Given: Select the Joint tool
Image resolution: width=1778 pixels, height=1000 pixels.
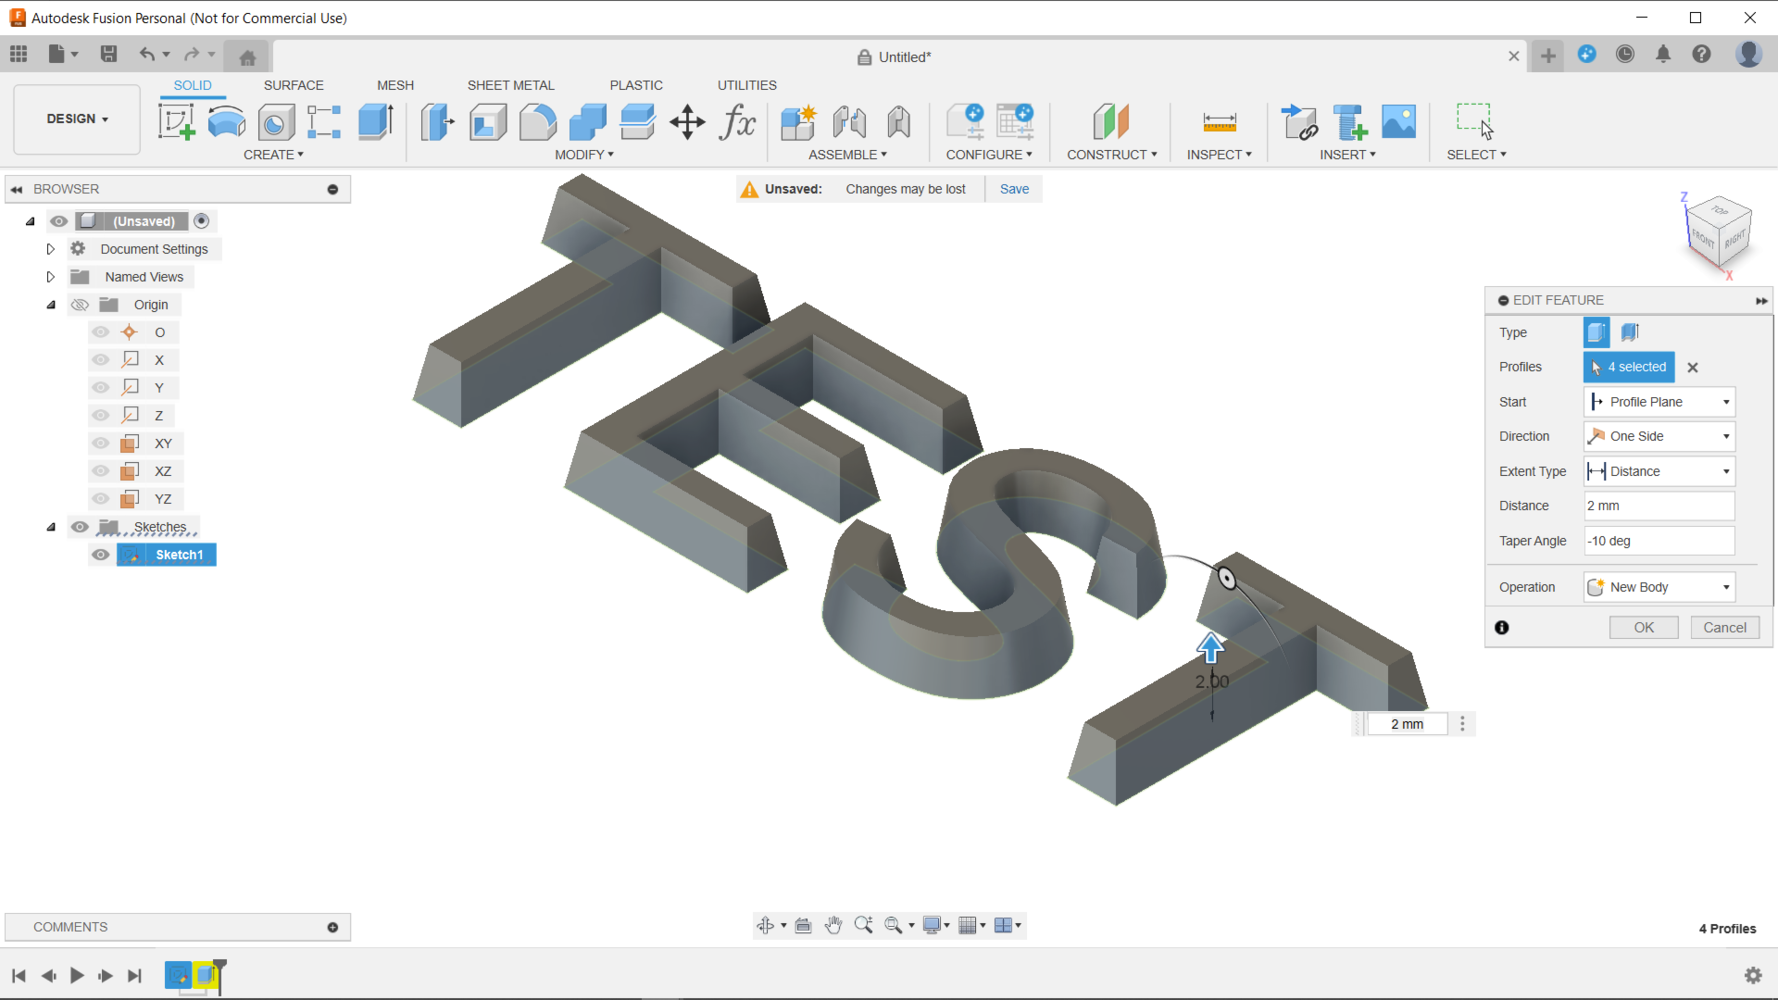Looking at the screenshot, I should 849,122.
